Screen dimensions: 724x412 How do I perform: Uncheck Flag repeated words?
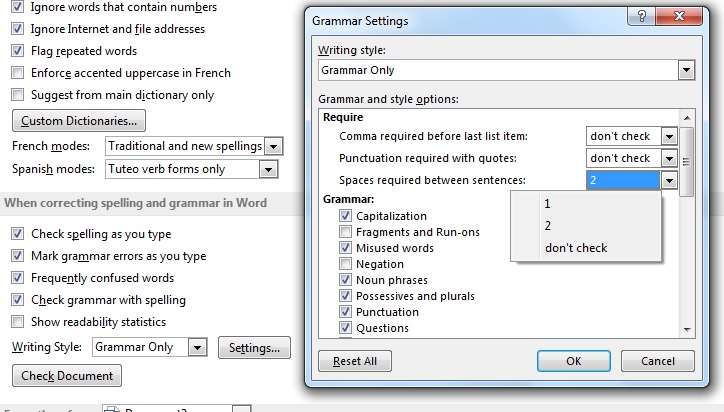pos(17,51)
